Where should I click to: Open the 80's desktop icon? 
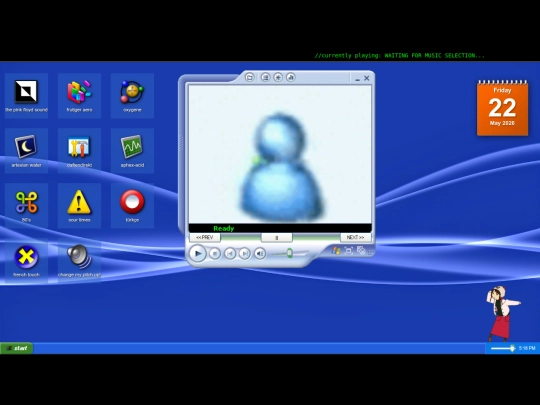[26, 205]
